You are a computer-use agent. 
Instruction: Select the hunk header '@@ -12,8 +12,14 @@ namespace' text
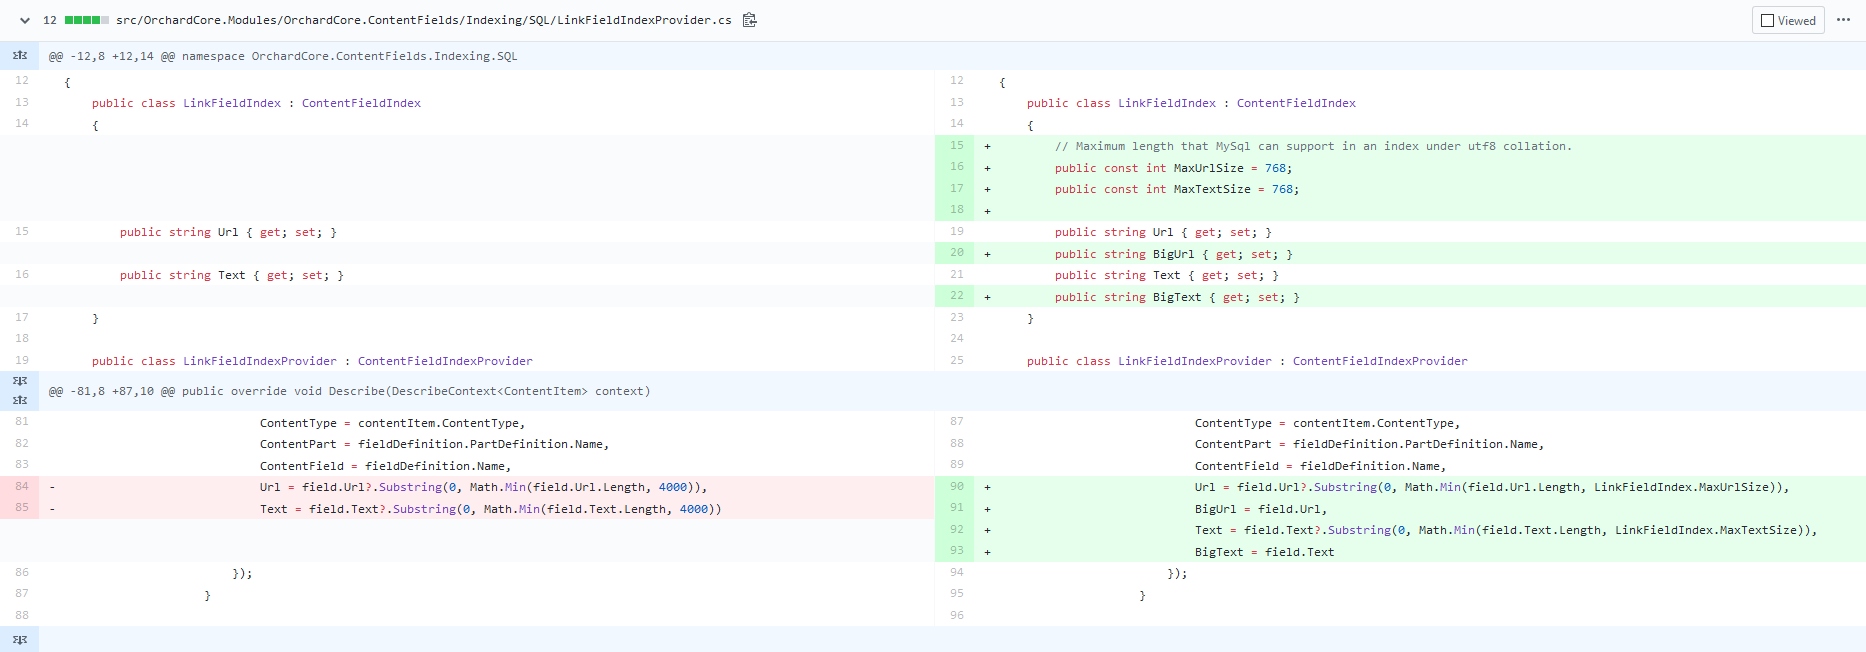pos(283,56)
